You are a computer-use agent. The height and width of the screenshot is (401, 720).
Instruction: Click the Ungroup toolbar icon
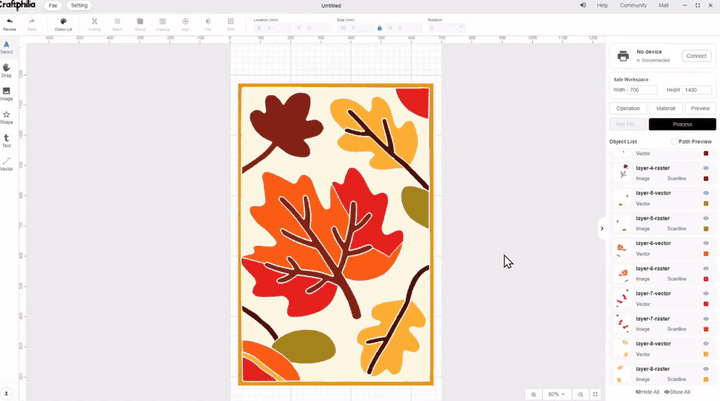point(163,22)
